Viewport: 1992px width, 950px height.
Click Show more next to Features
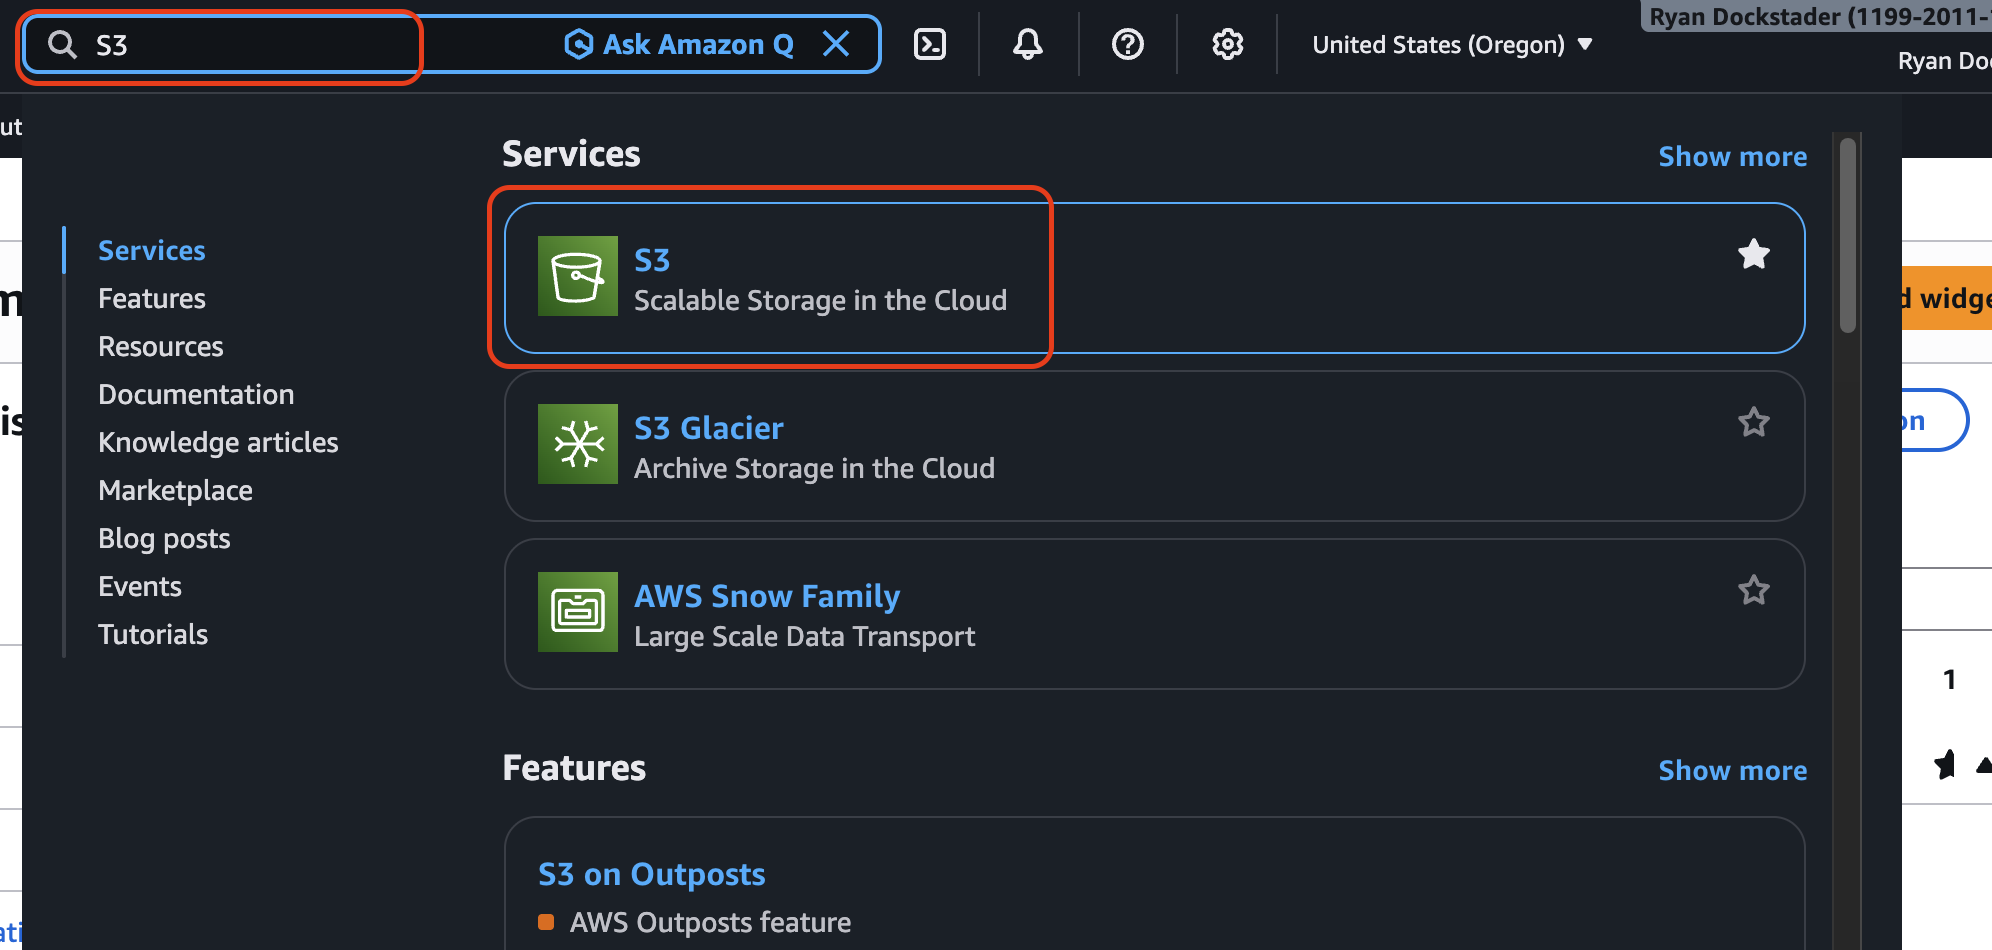[1732, 771]
